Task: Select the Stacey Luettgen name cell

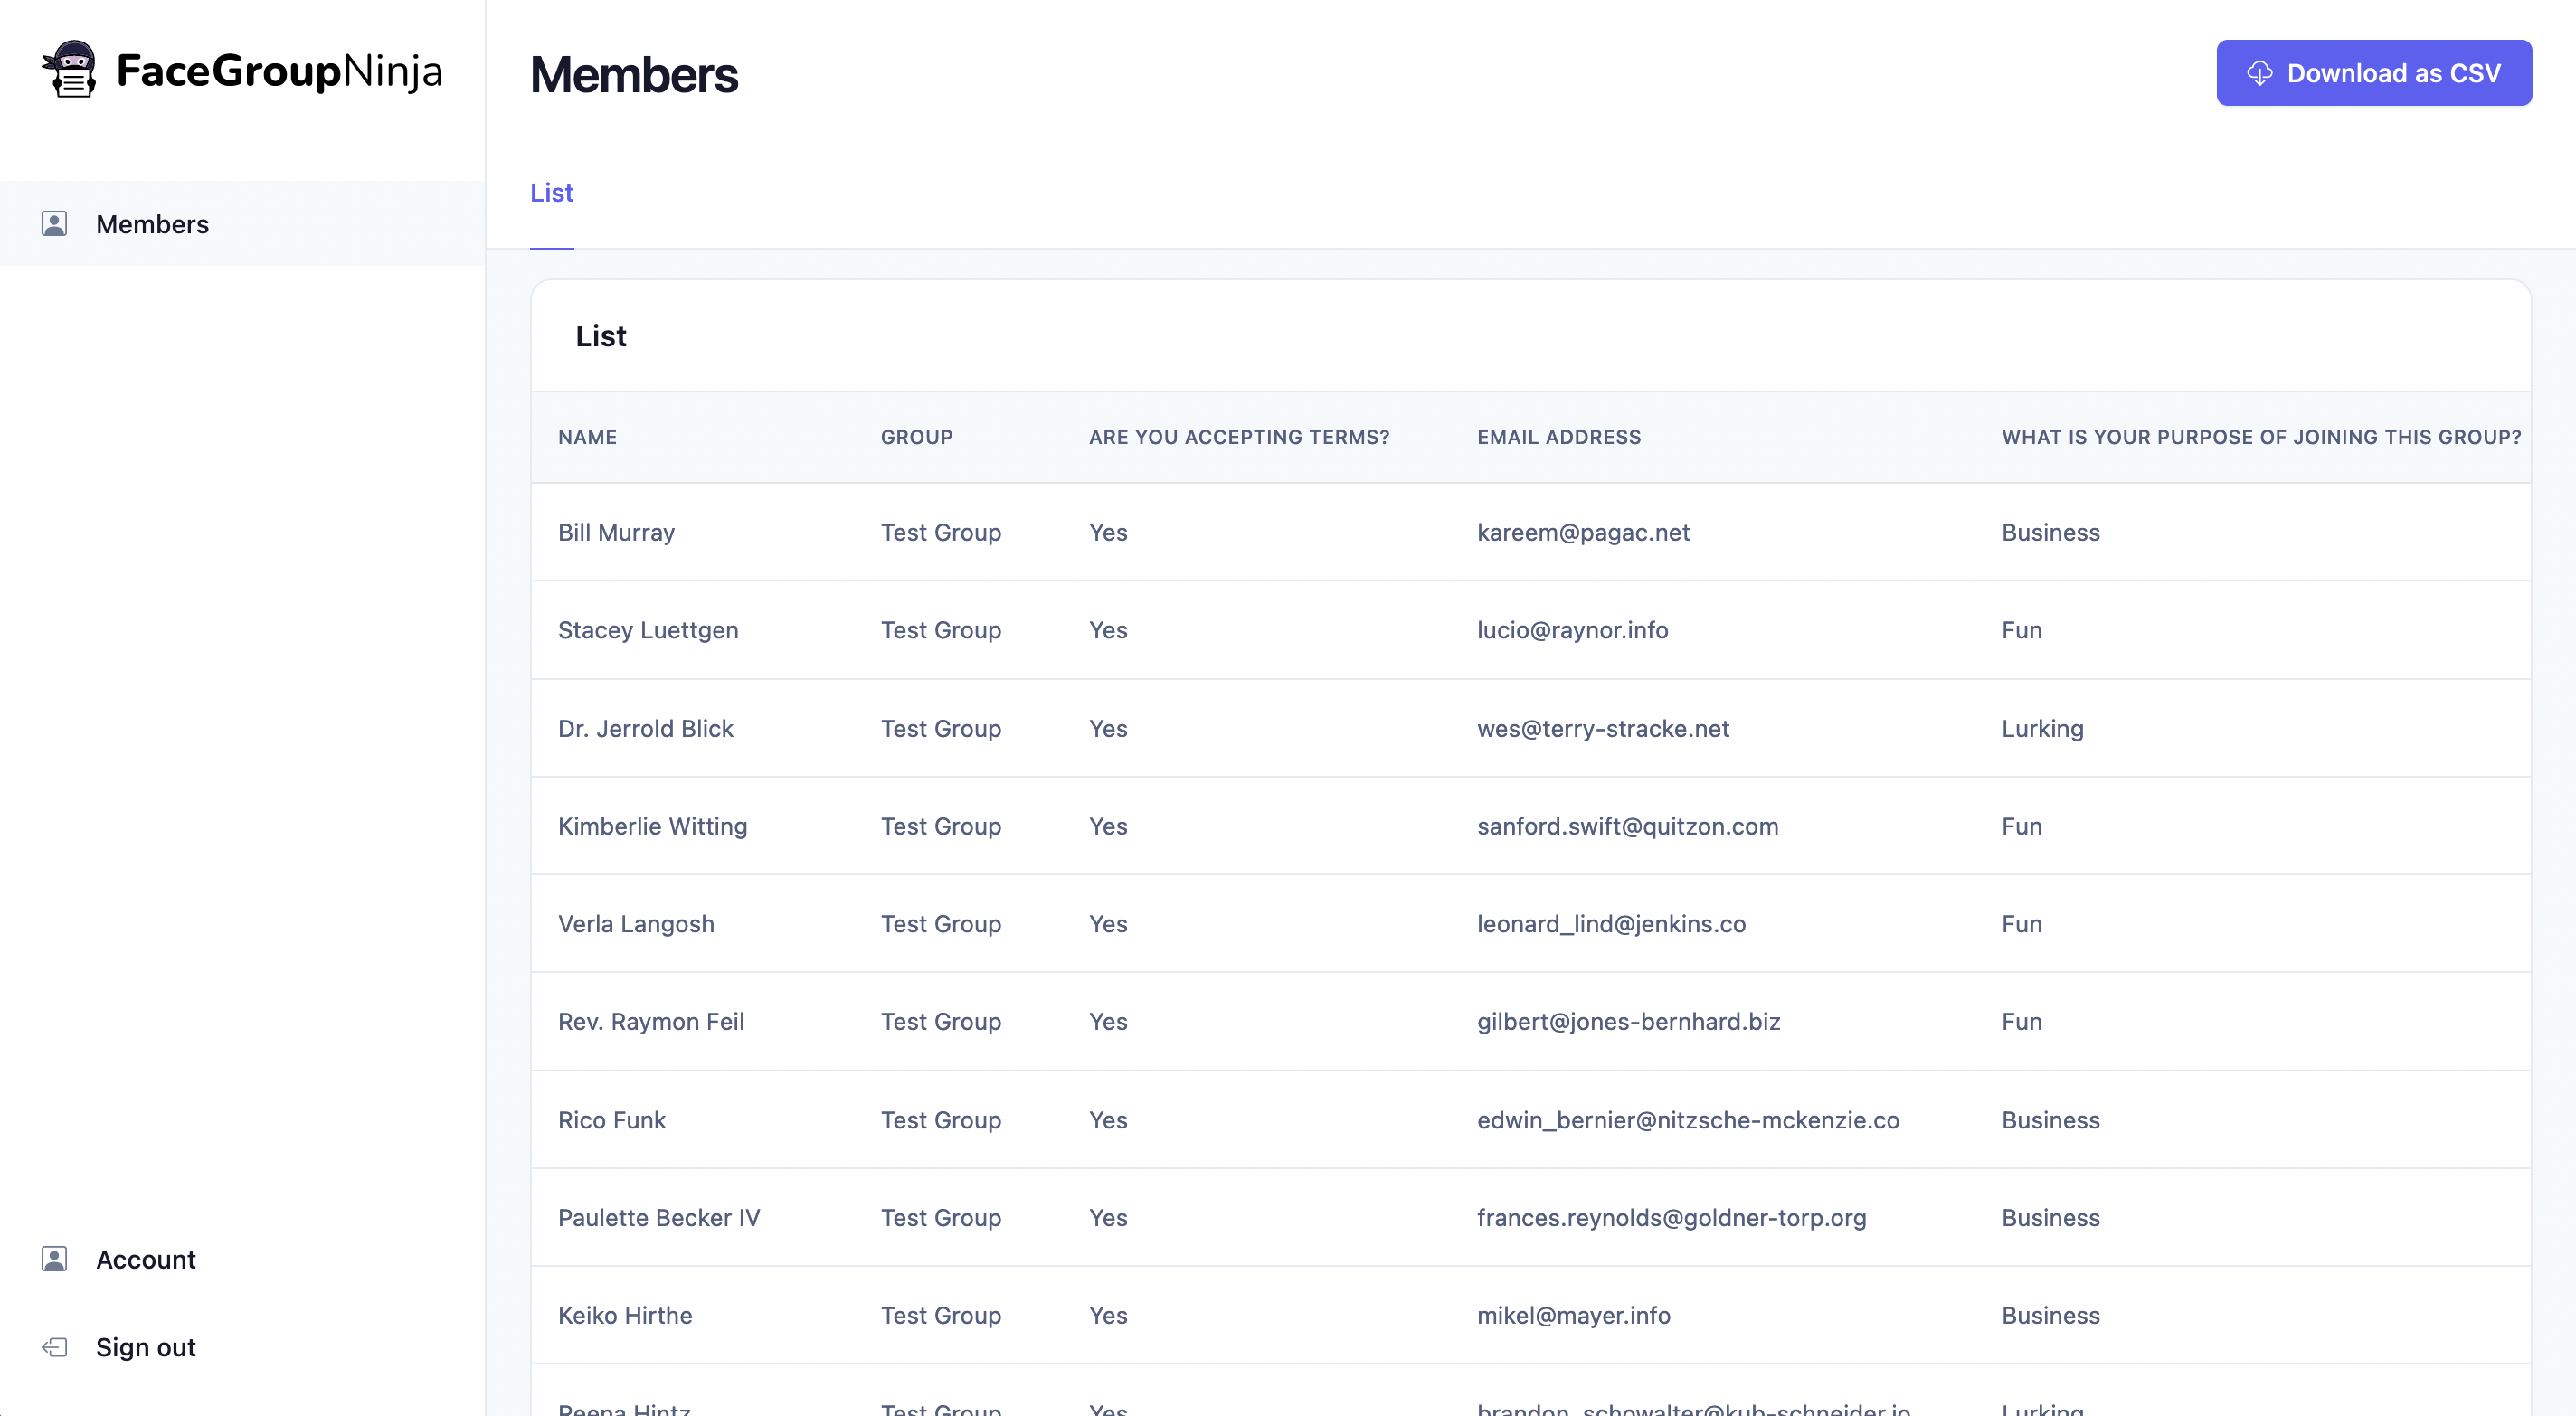Action: point(648,630)
